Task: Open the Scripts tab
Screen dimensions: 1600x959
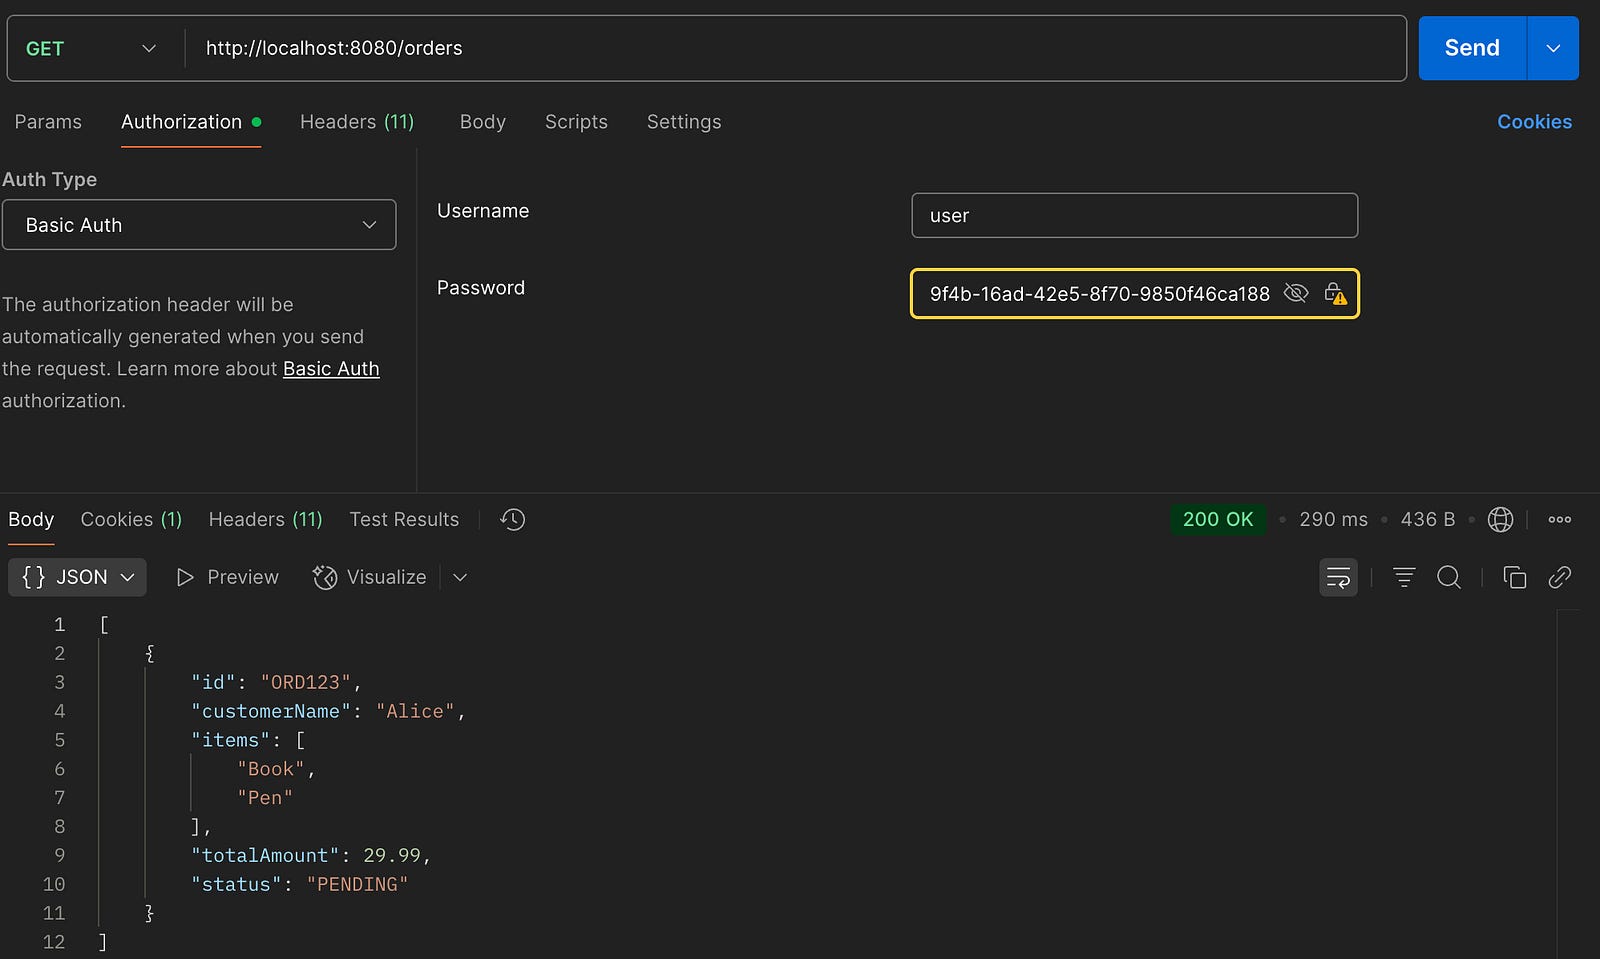Action: 576,122
